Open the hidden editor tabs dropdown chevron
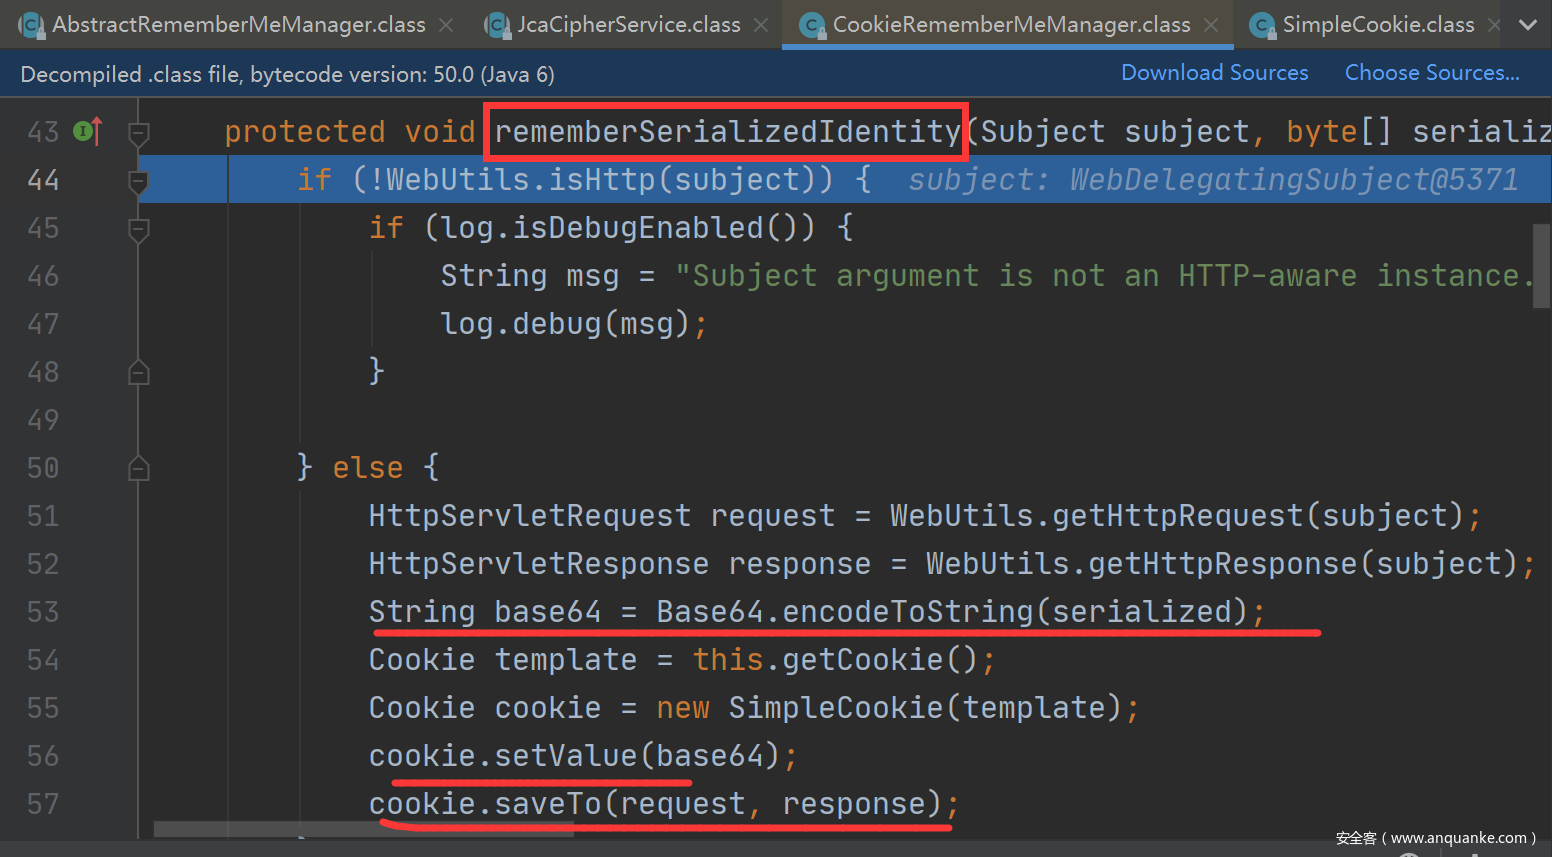Screen dimensions: 1552x857 (1527, 25)
